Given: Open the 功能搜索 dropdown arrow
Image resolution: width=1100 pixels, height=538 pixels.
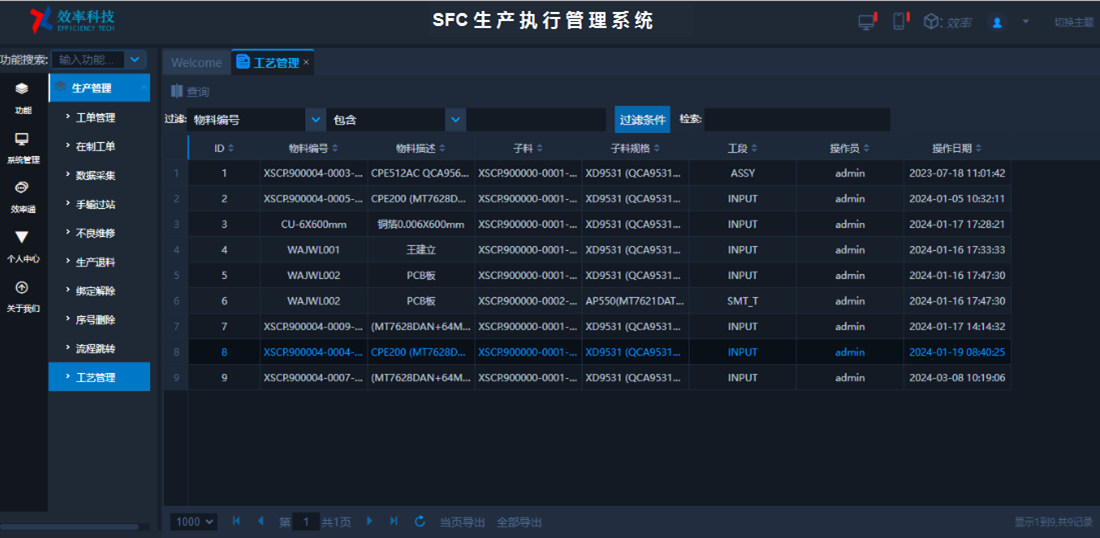Looking at the screenshot, I should pyautogui.click(x=135, y=60).
